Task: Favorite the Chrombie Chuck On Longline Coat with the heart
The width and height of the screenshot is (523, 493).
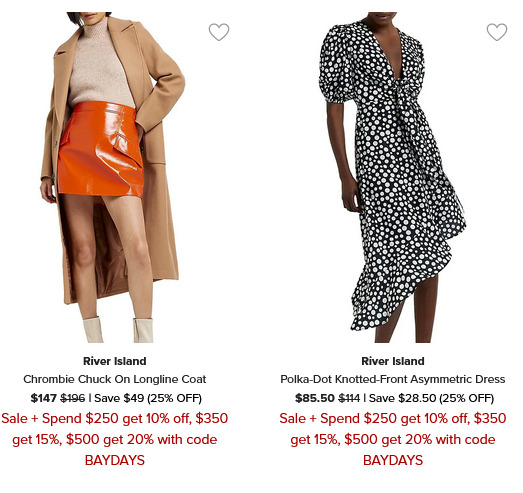Action: coord(219,32)
